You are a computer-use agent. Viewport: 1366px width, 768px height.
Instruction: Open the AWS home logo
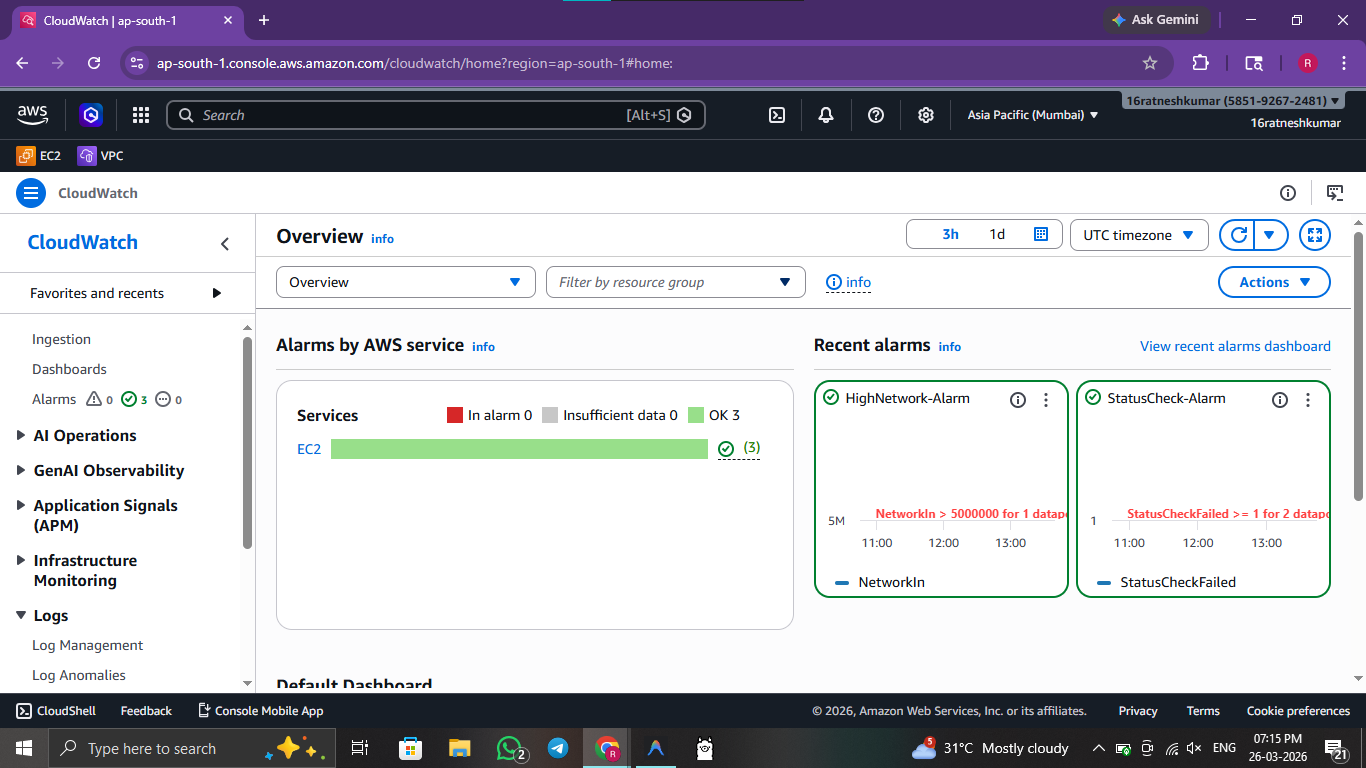(32, 115)
